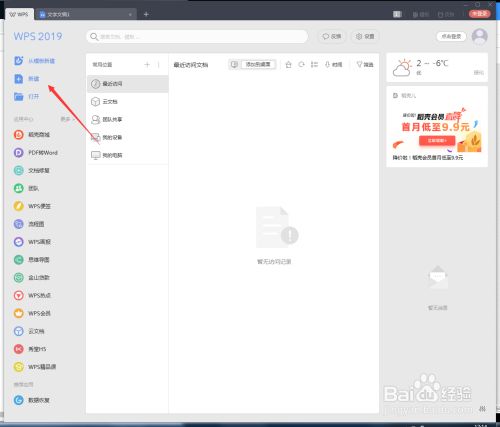Open 数据恢复 data recovery tool
Viewport: 500px width, 427px height.
click(32, 400)
